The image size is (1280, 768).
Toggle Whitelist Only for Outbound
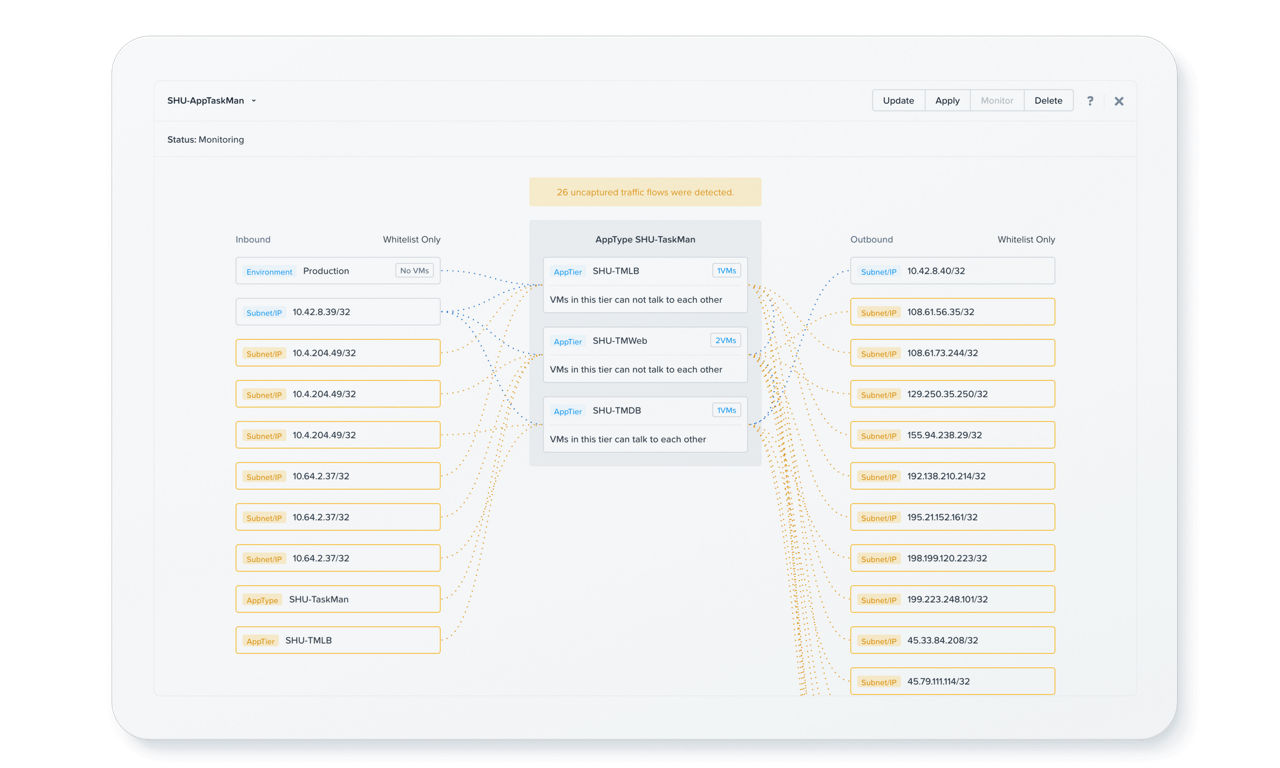pyautogui.click(x=1025, y=240)
